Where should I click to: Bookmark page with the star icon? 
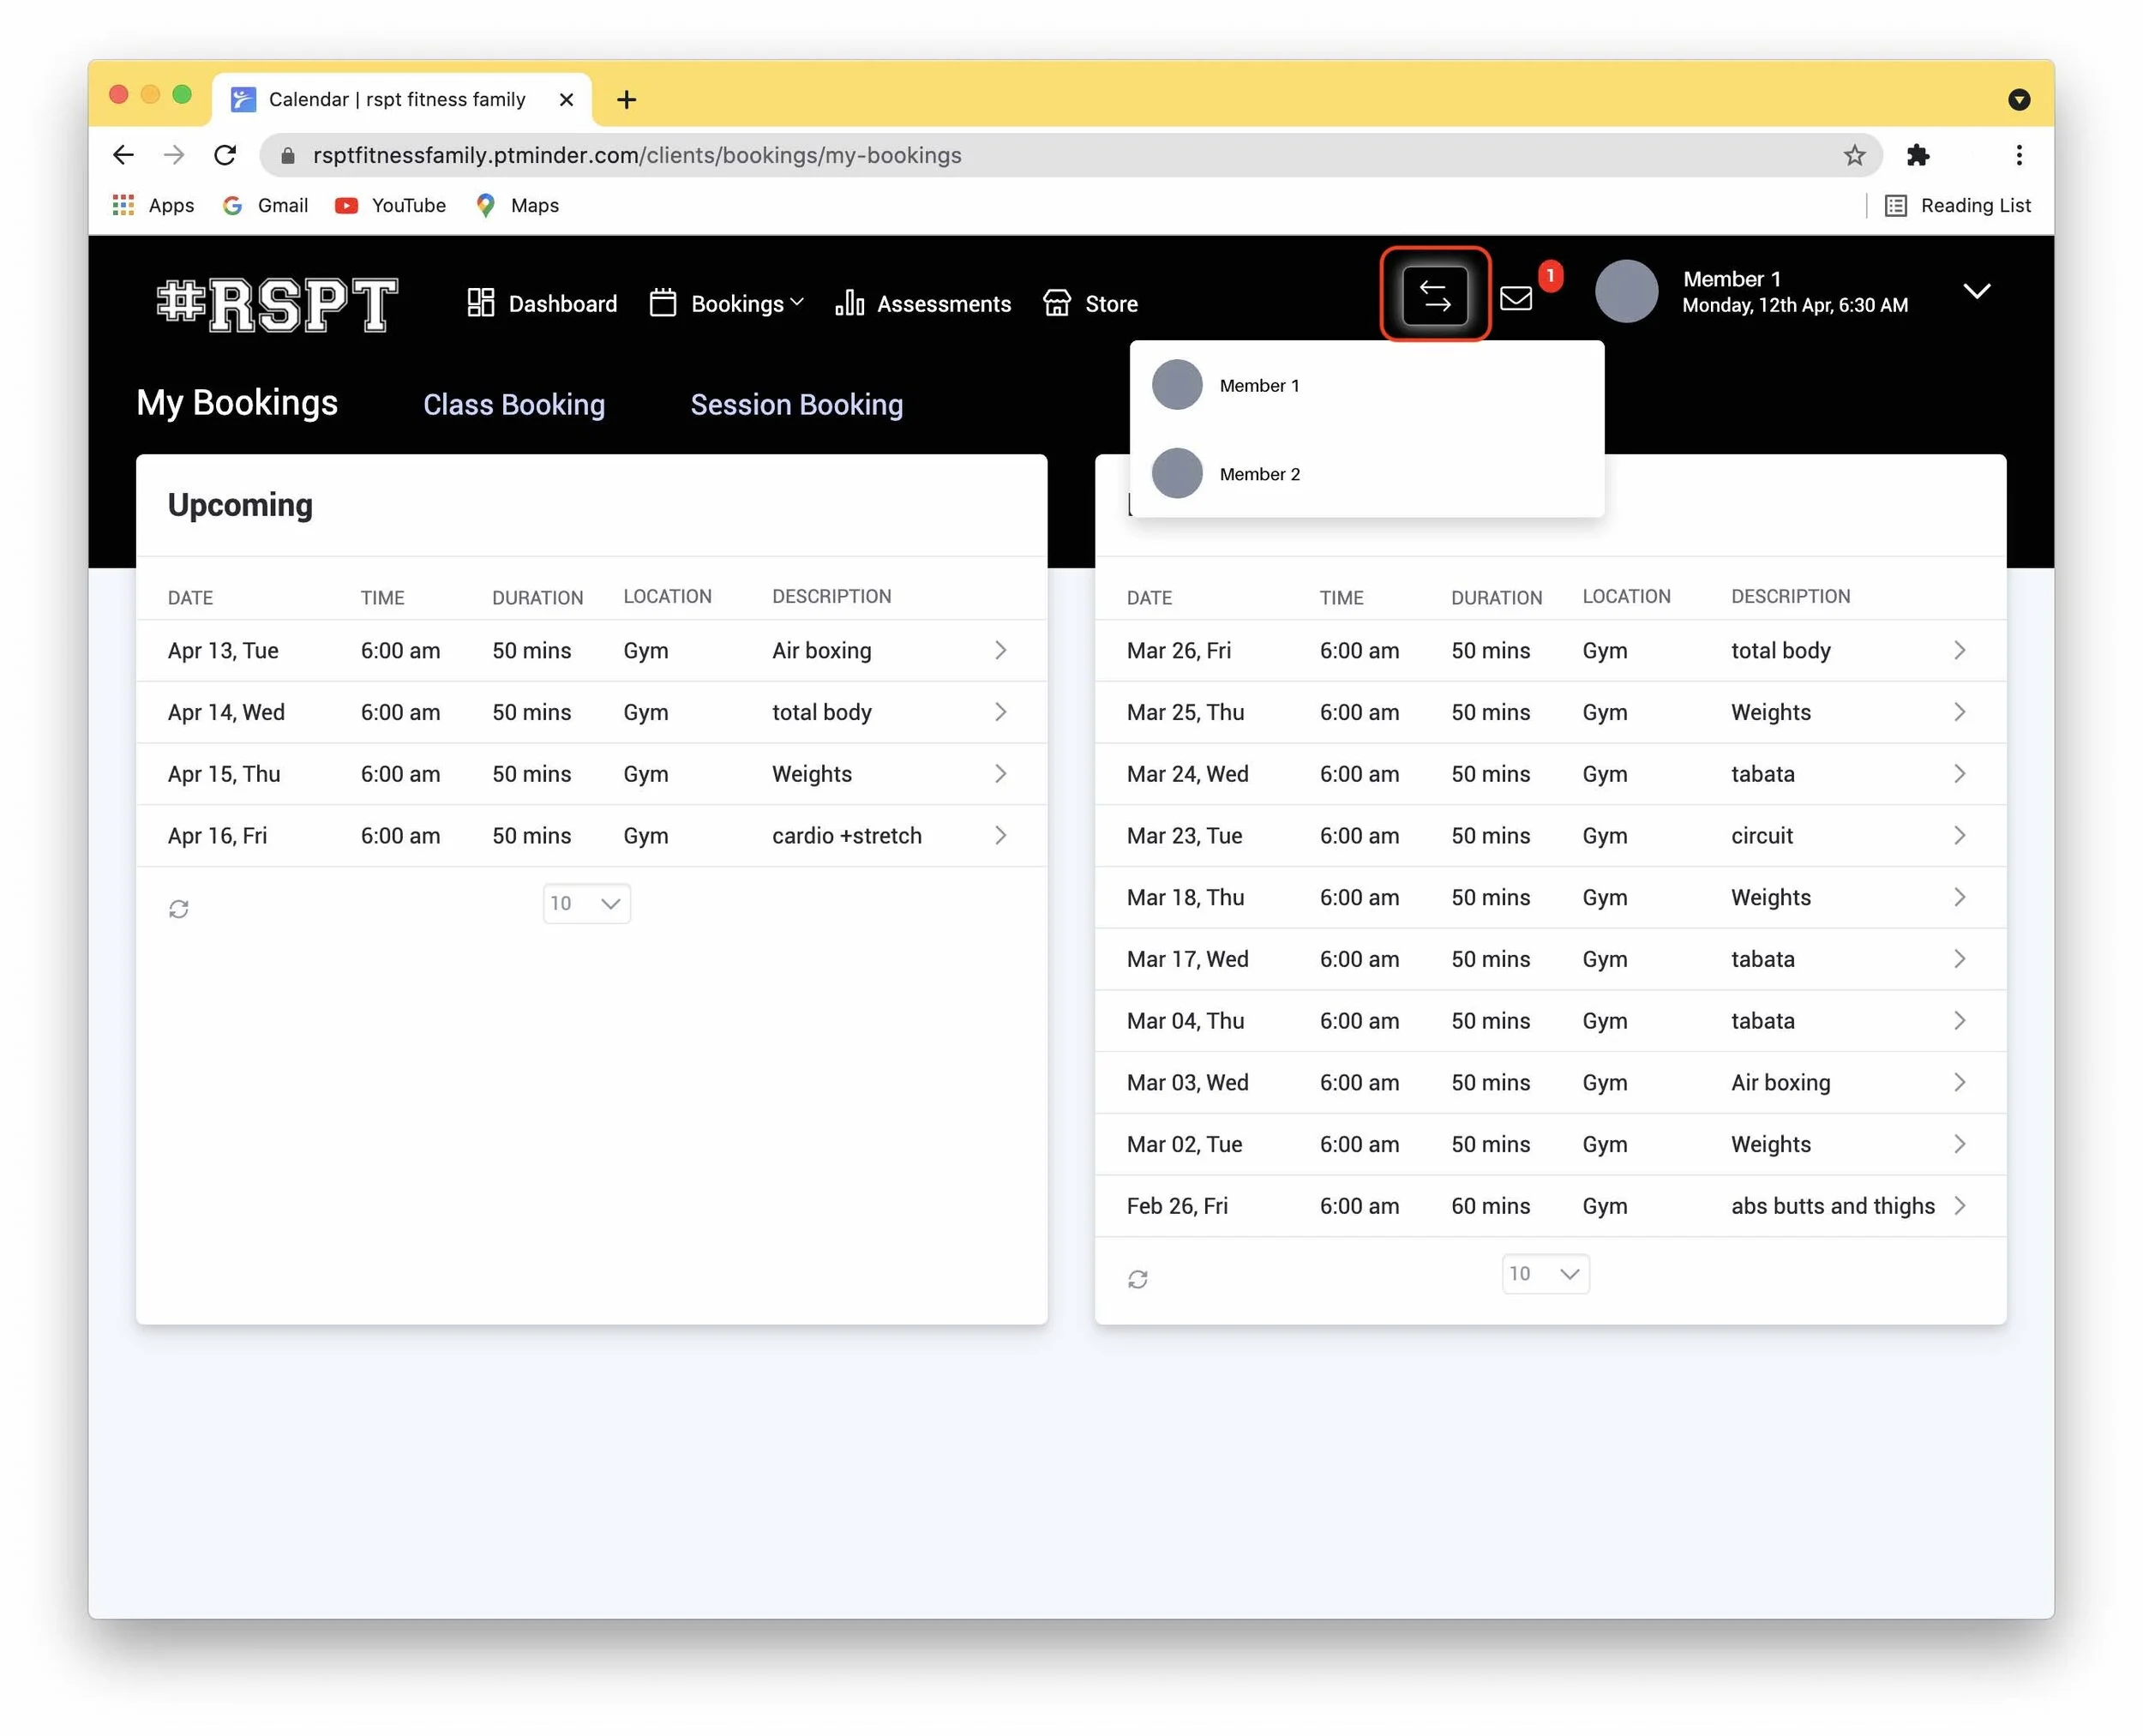tap(1853, 155)
